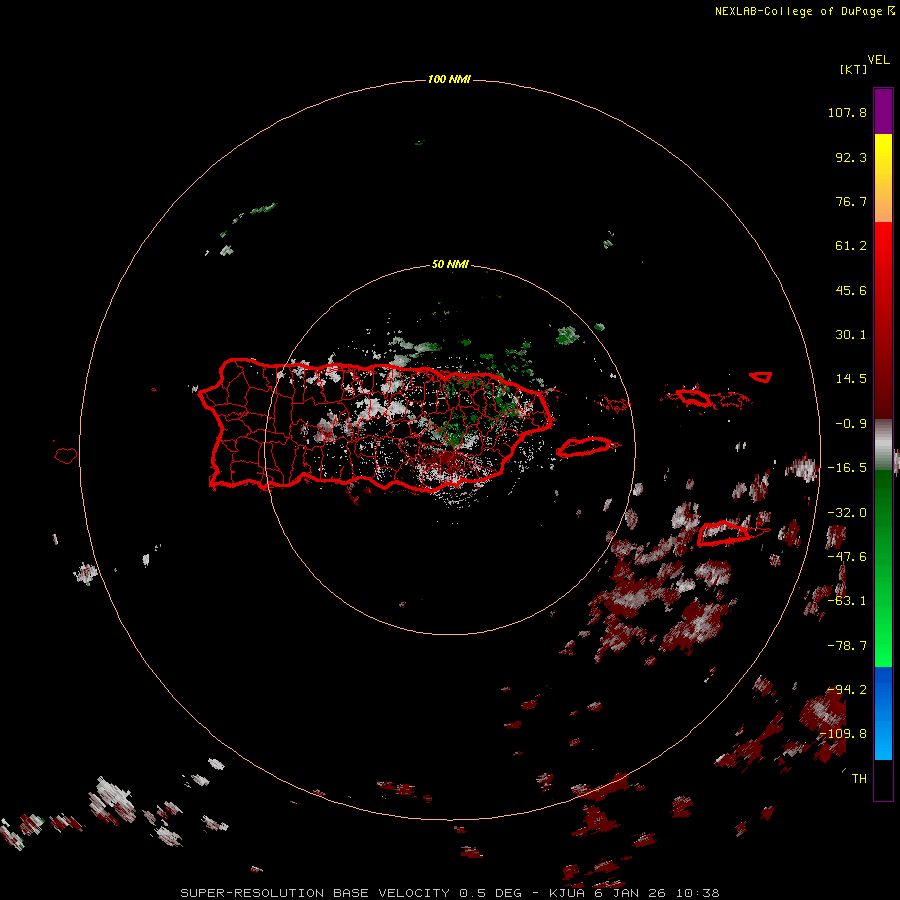Click the 76.7 velocity scale value

coord(851,201)
